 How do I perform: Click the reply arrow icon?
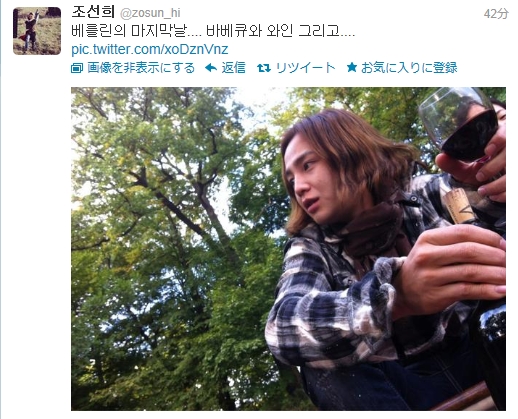211,68
